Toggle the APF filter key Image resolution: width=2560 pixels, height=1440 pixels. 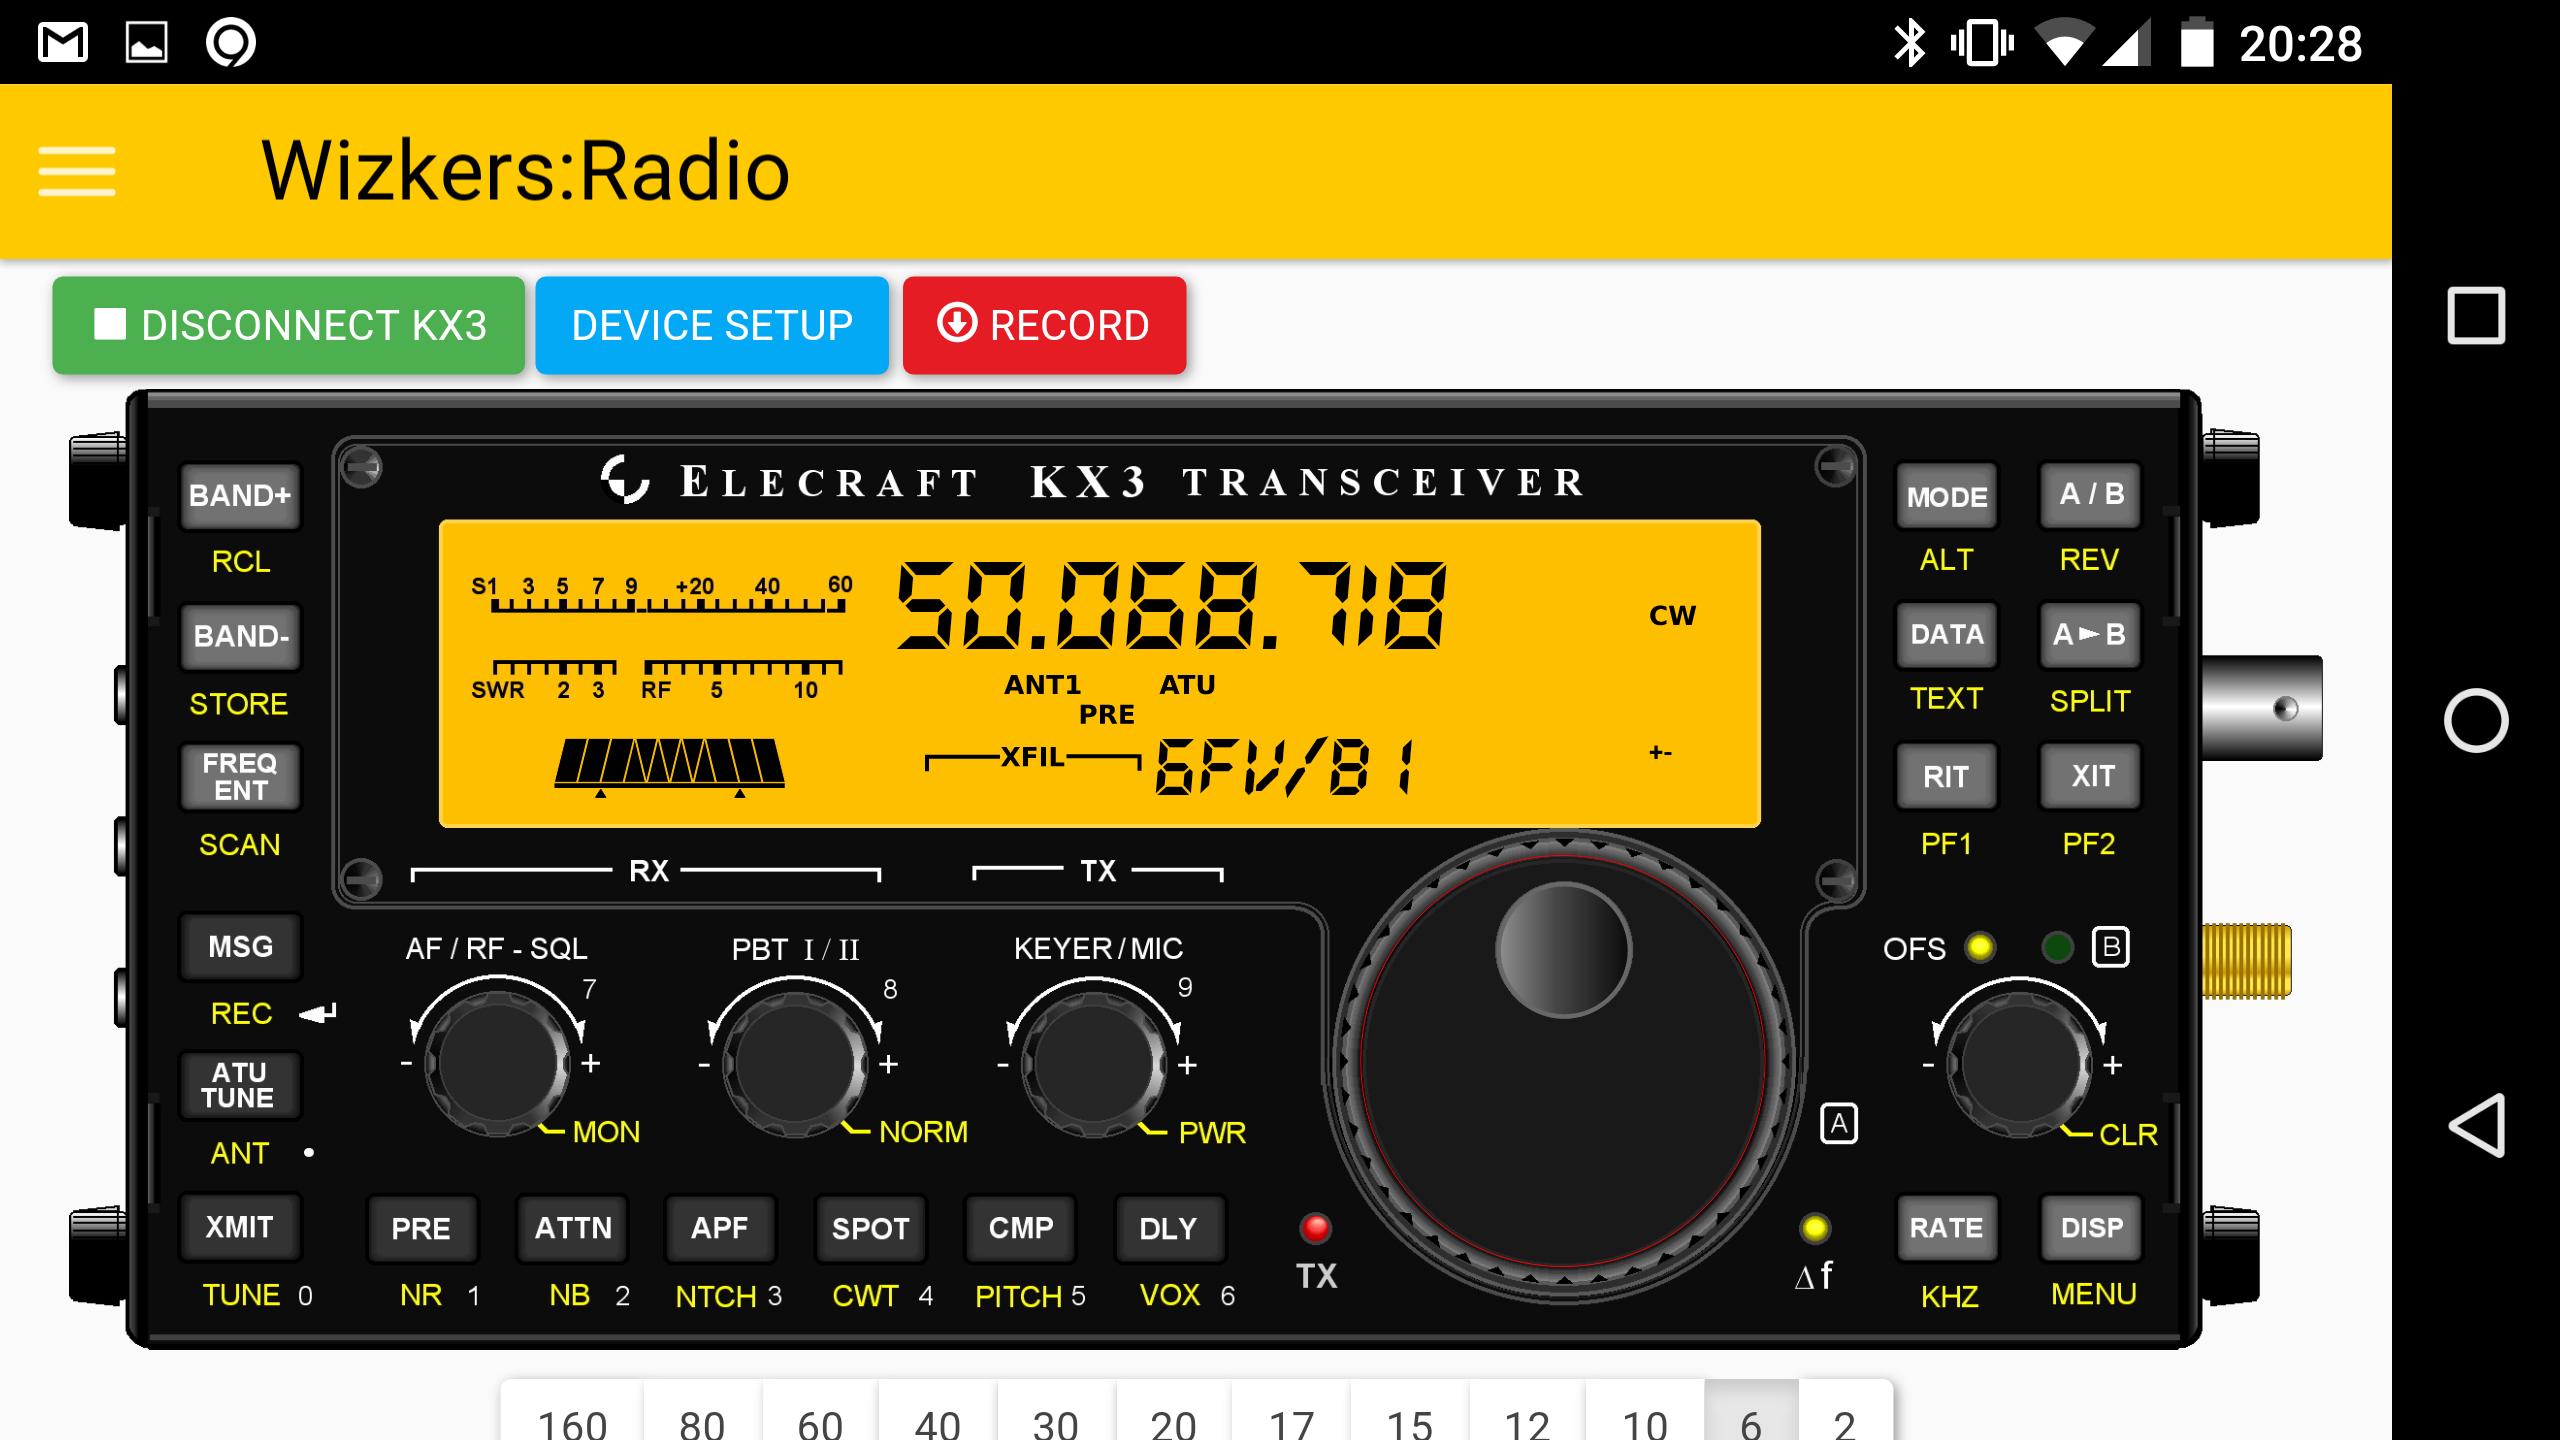pyautogui.click(x=720, y=1228)
